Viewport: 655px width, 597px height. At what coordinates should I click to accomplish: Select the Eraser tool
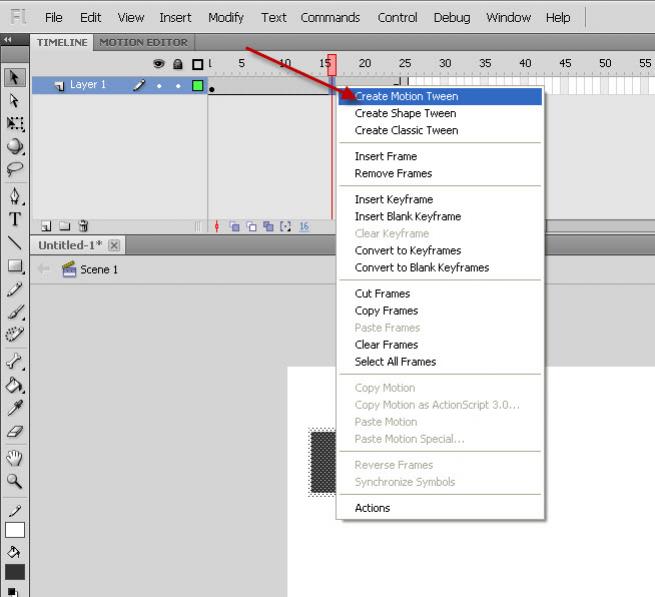[x=15, y=431]
